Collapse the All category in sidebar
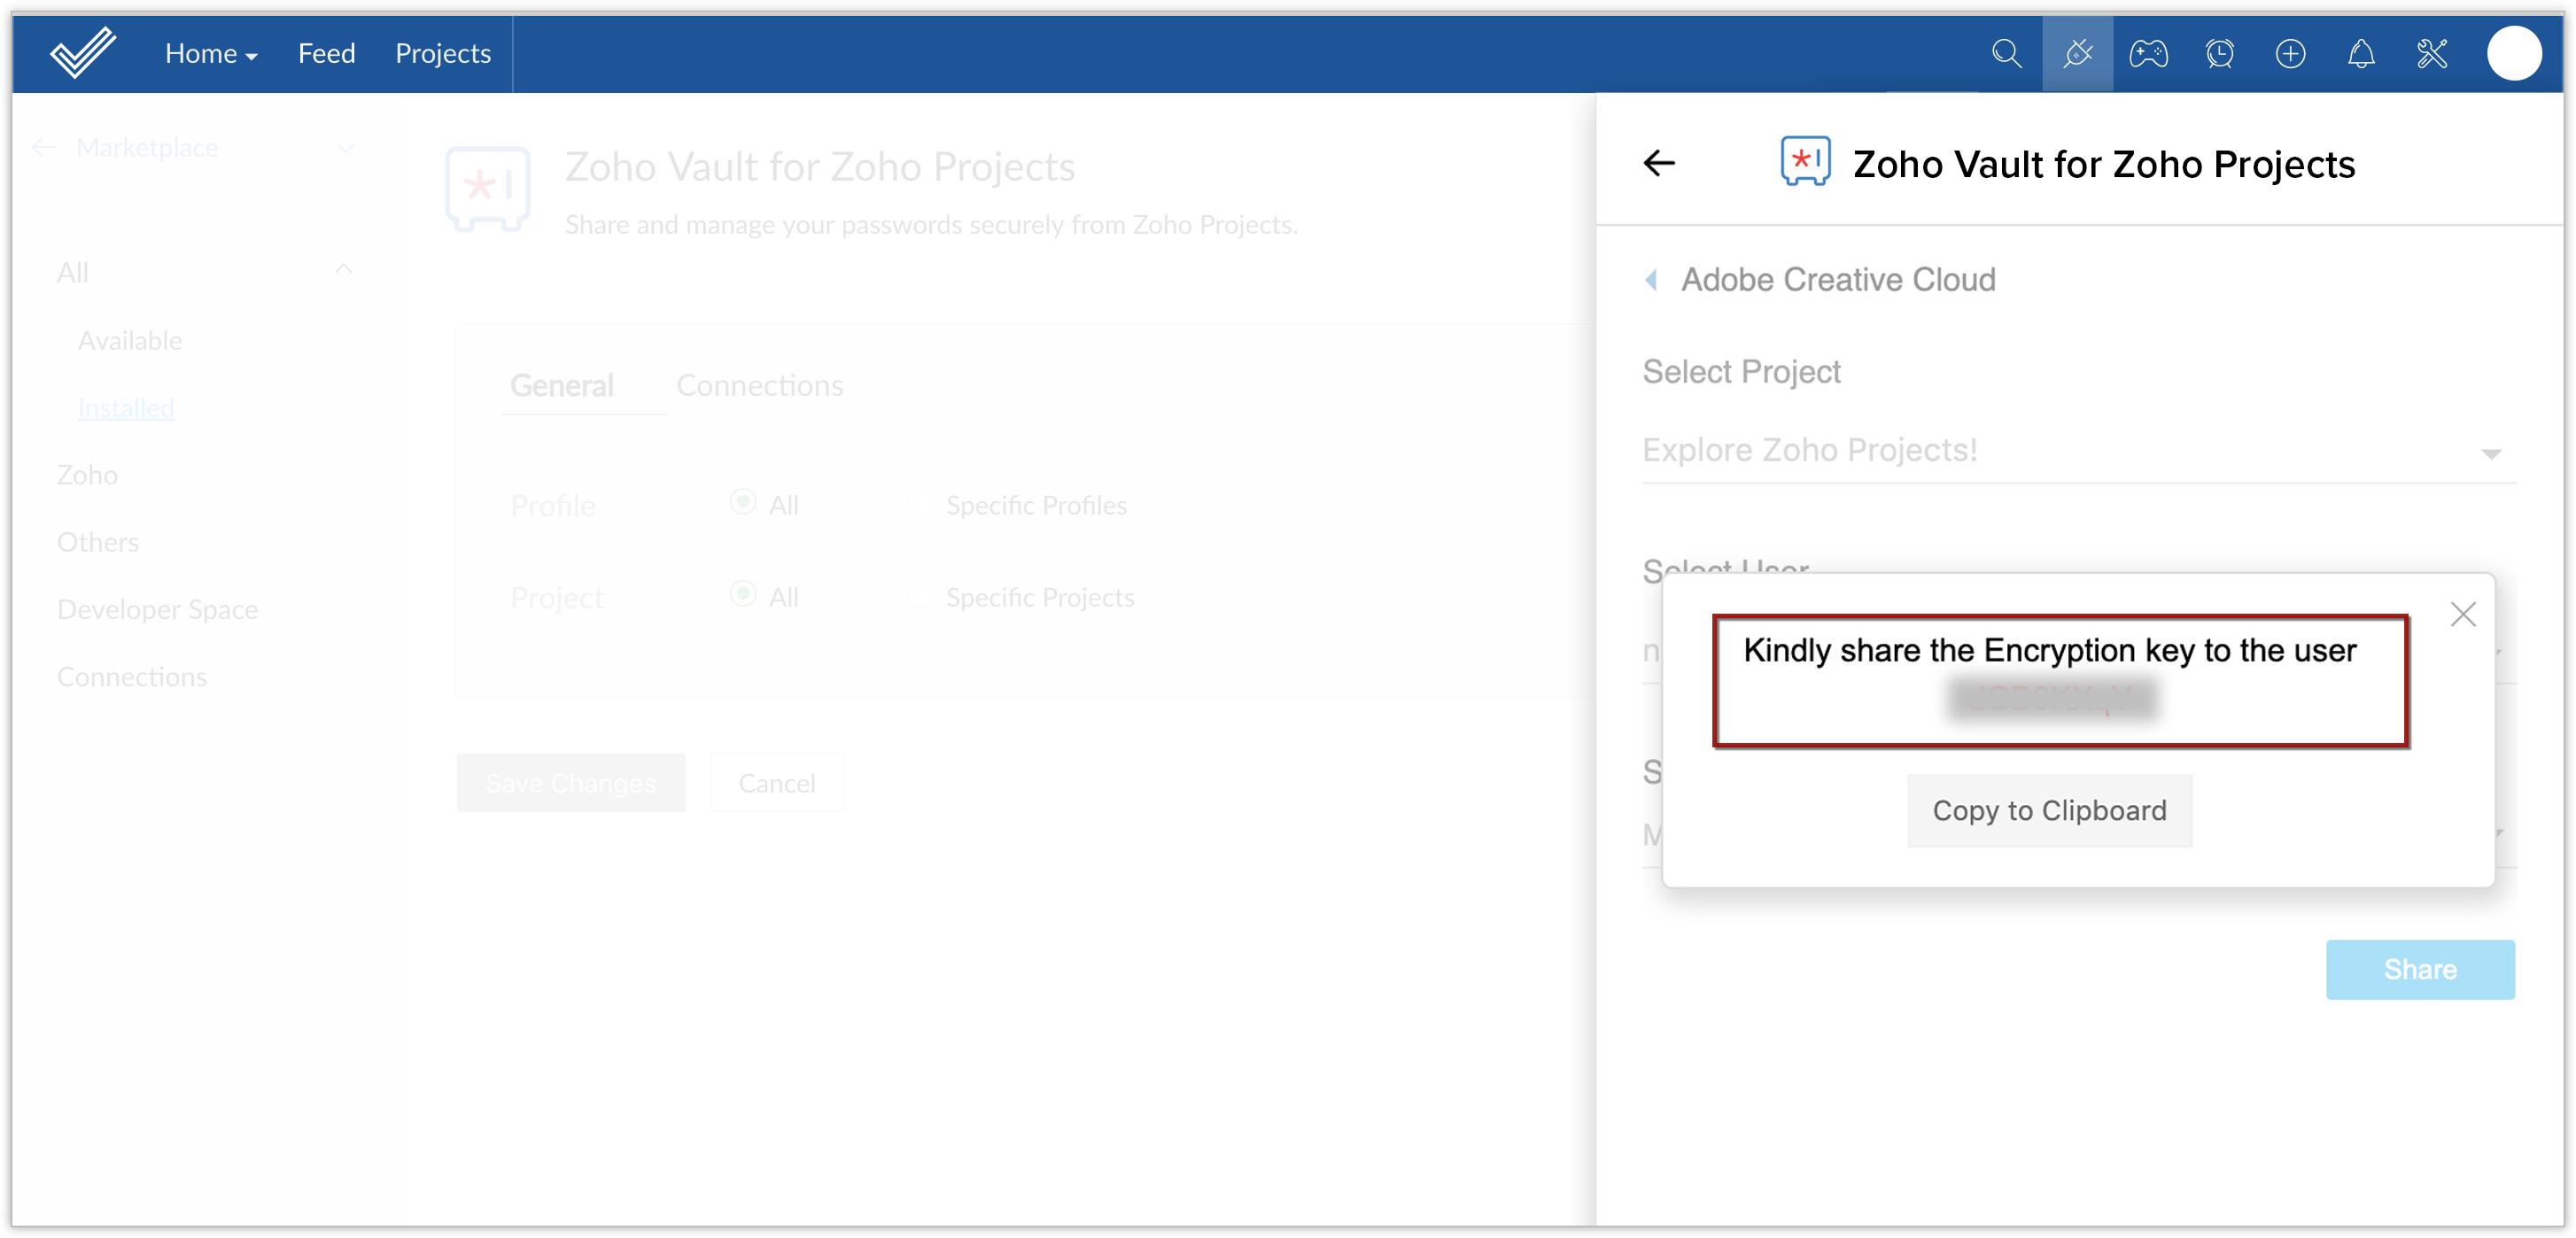This screenshot has height=1238, width=2576. pyautogui.click(x=343, y=270)
